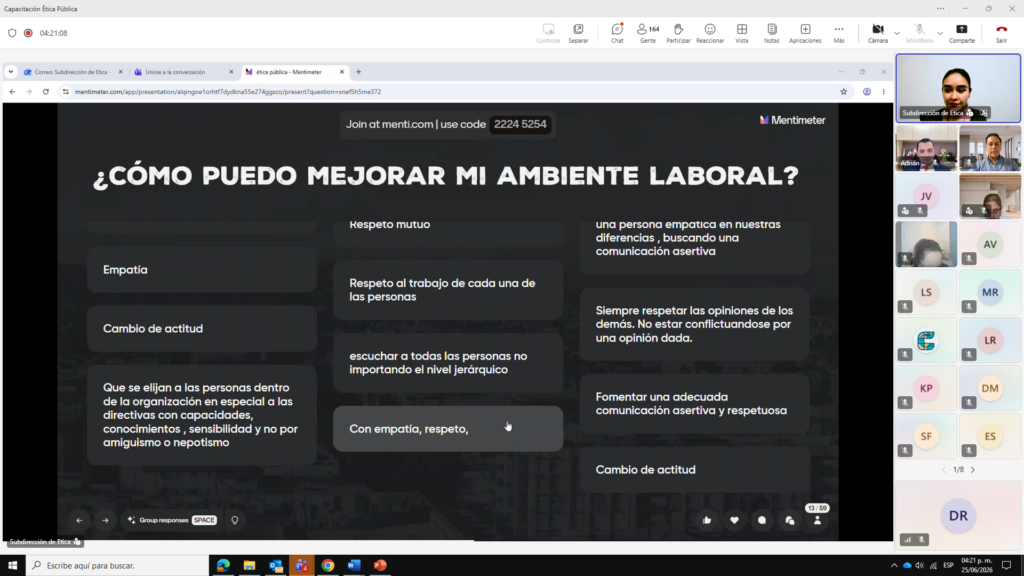The height and width of the screenshot is (576, 1024).
Task: Open the Reaccionar emoji reactions
Action: click(710, 33)
